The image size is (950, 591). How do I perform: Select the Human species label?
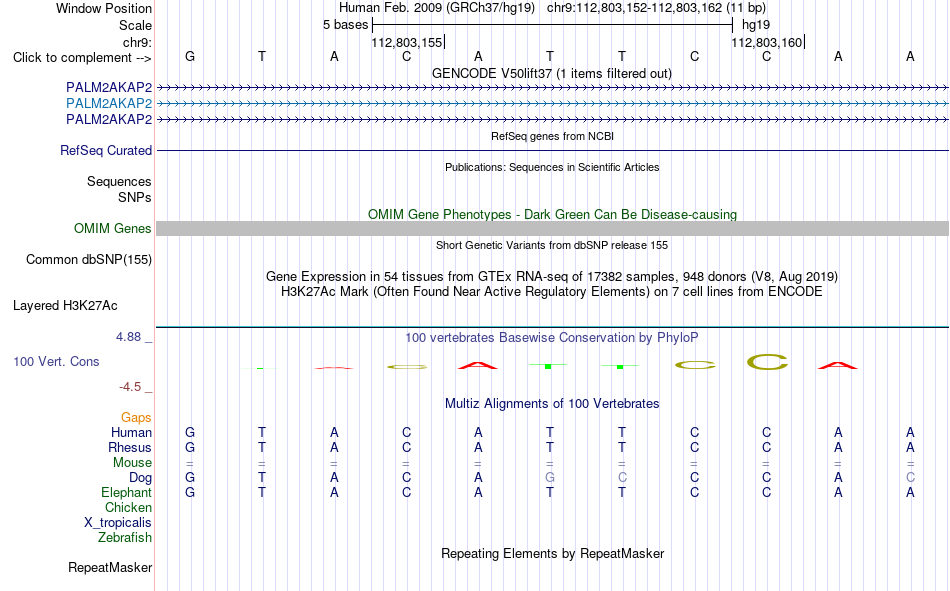pos(131,432)
